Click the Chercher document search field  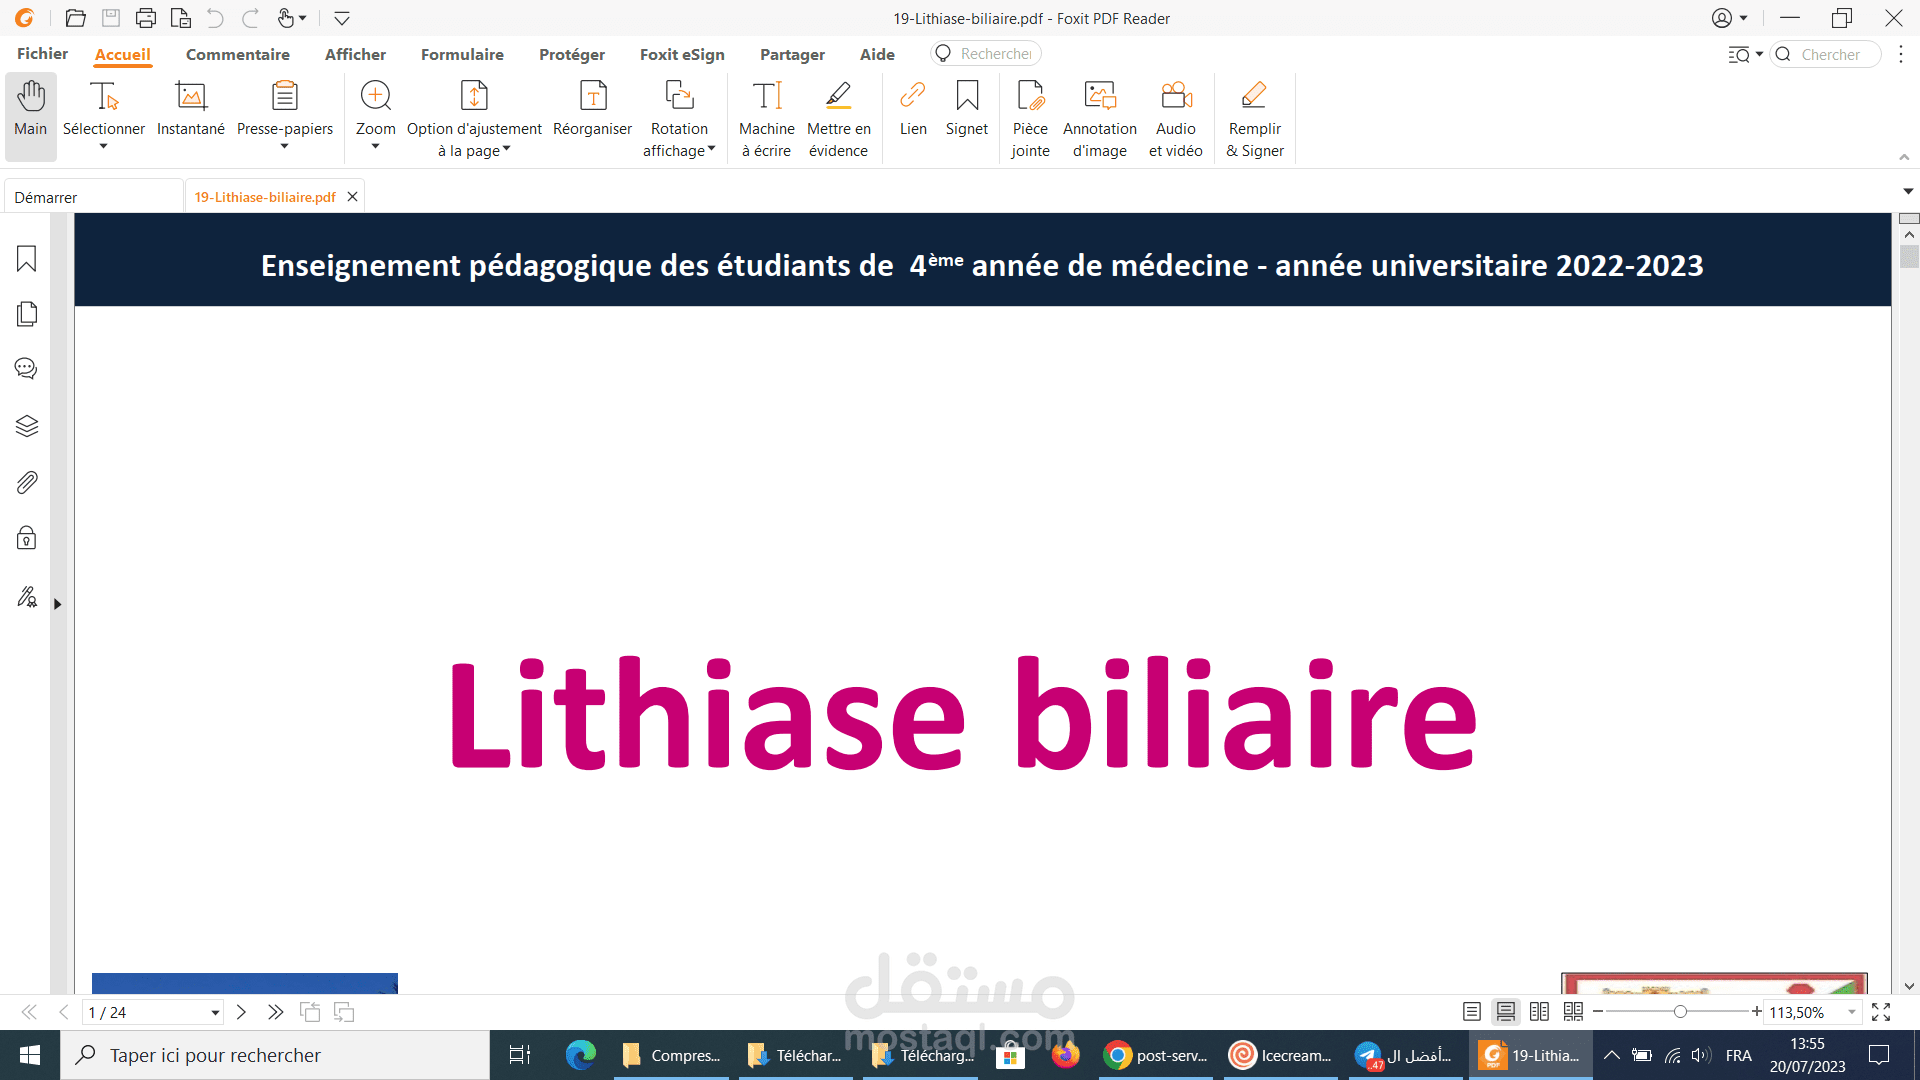click(x=1826, y=54)
